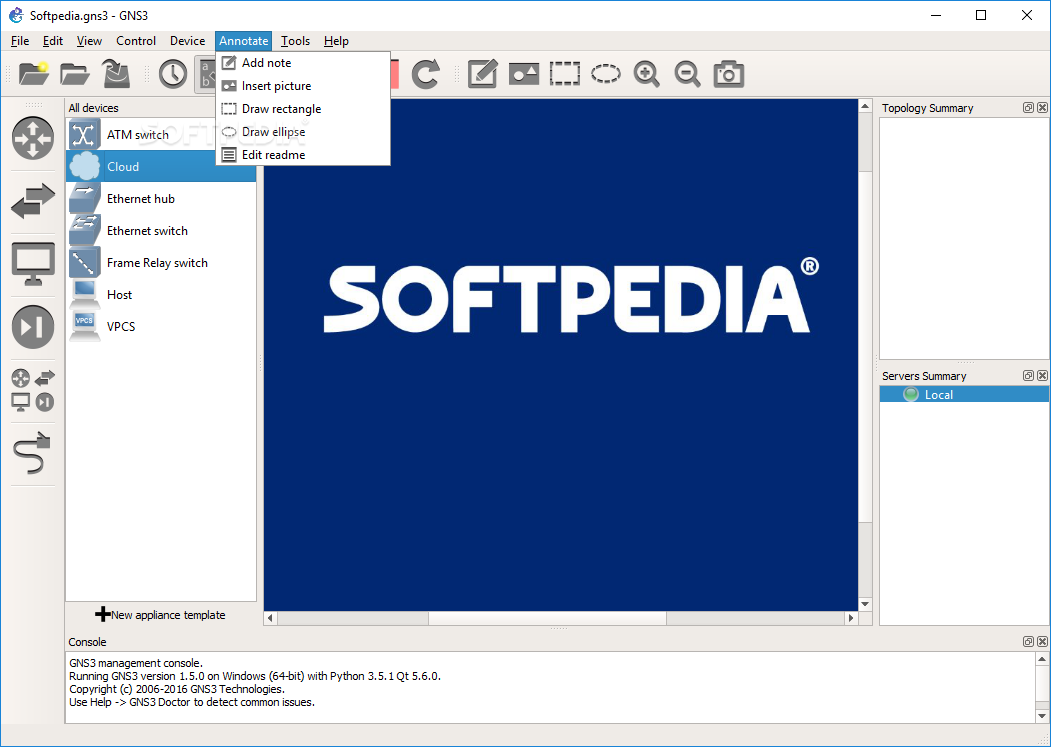Viewport: 1051px width, 747px height.
Task: Click the Save project as icon
Action: pos(116,73)
